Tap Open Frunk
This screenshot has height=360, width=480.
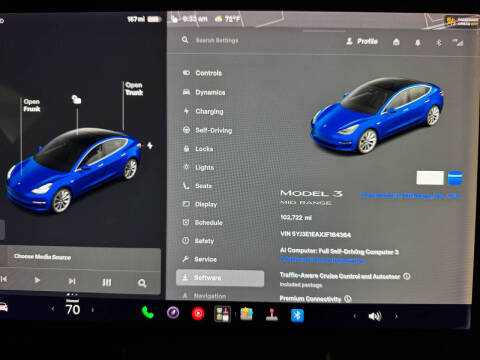(x=32, y=105)
